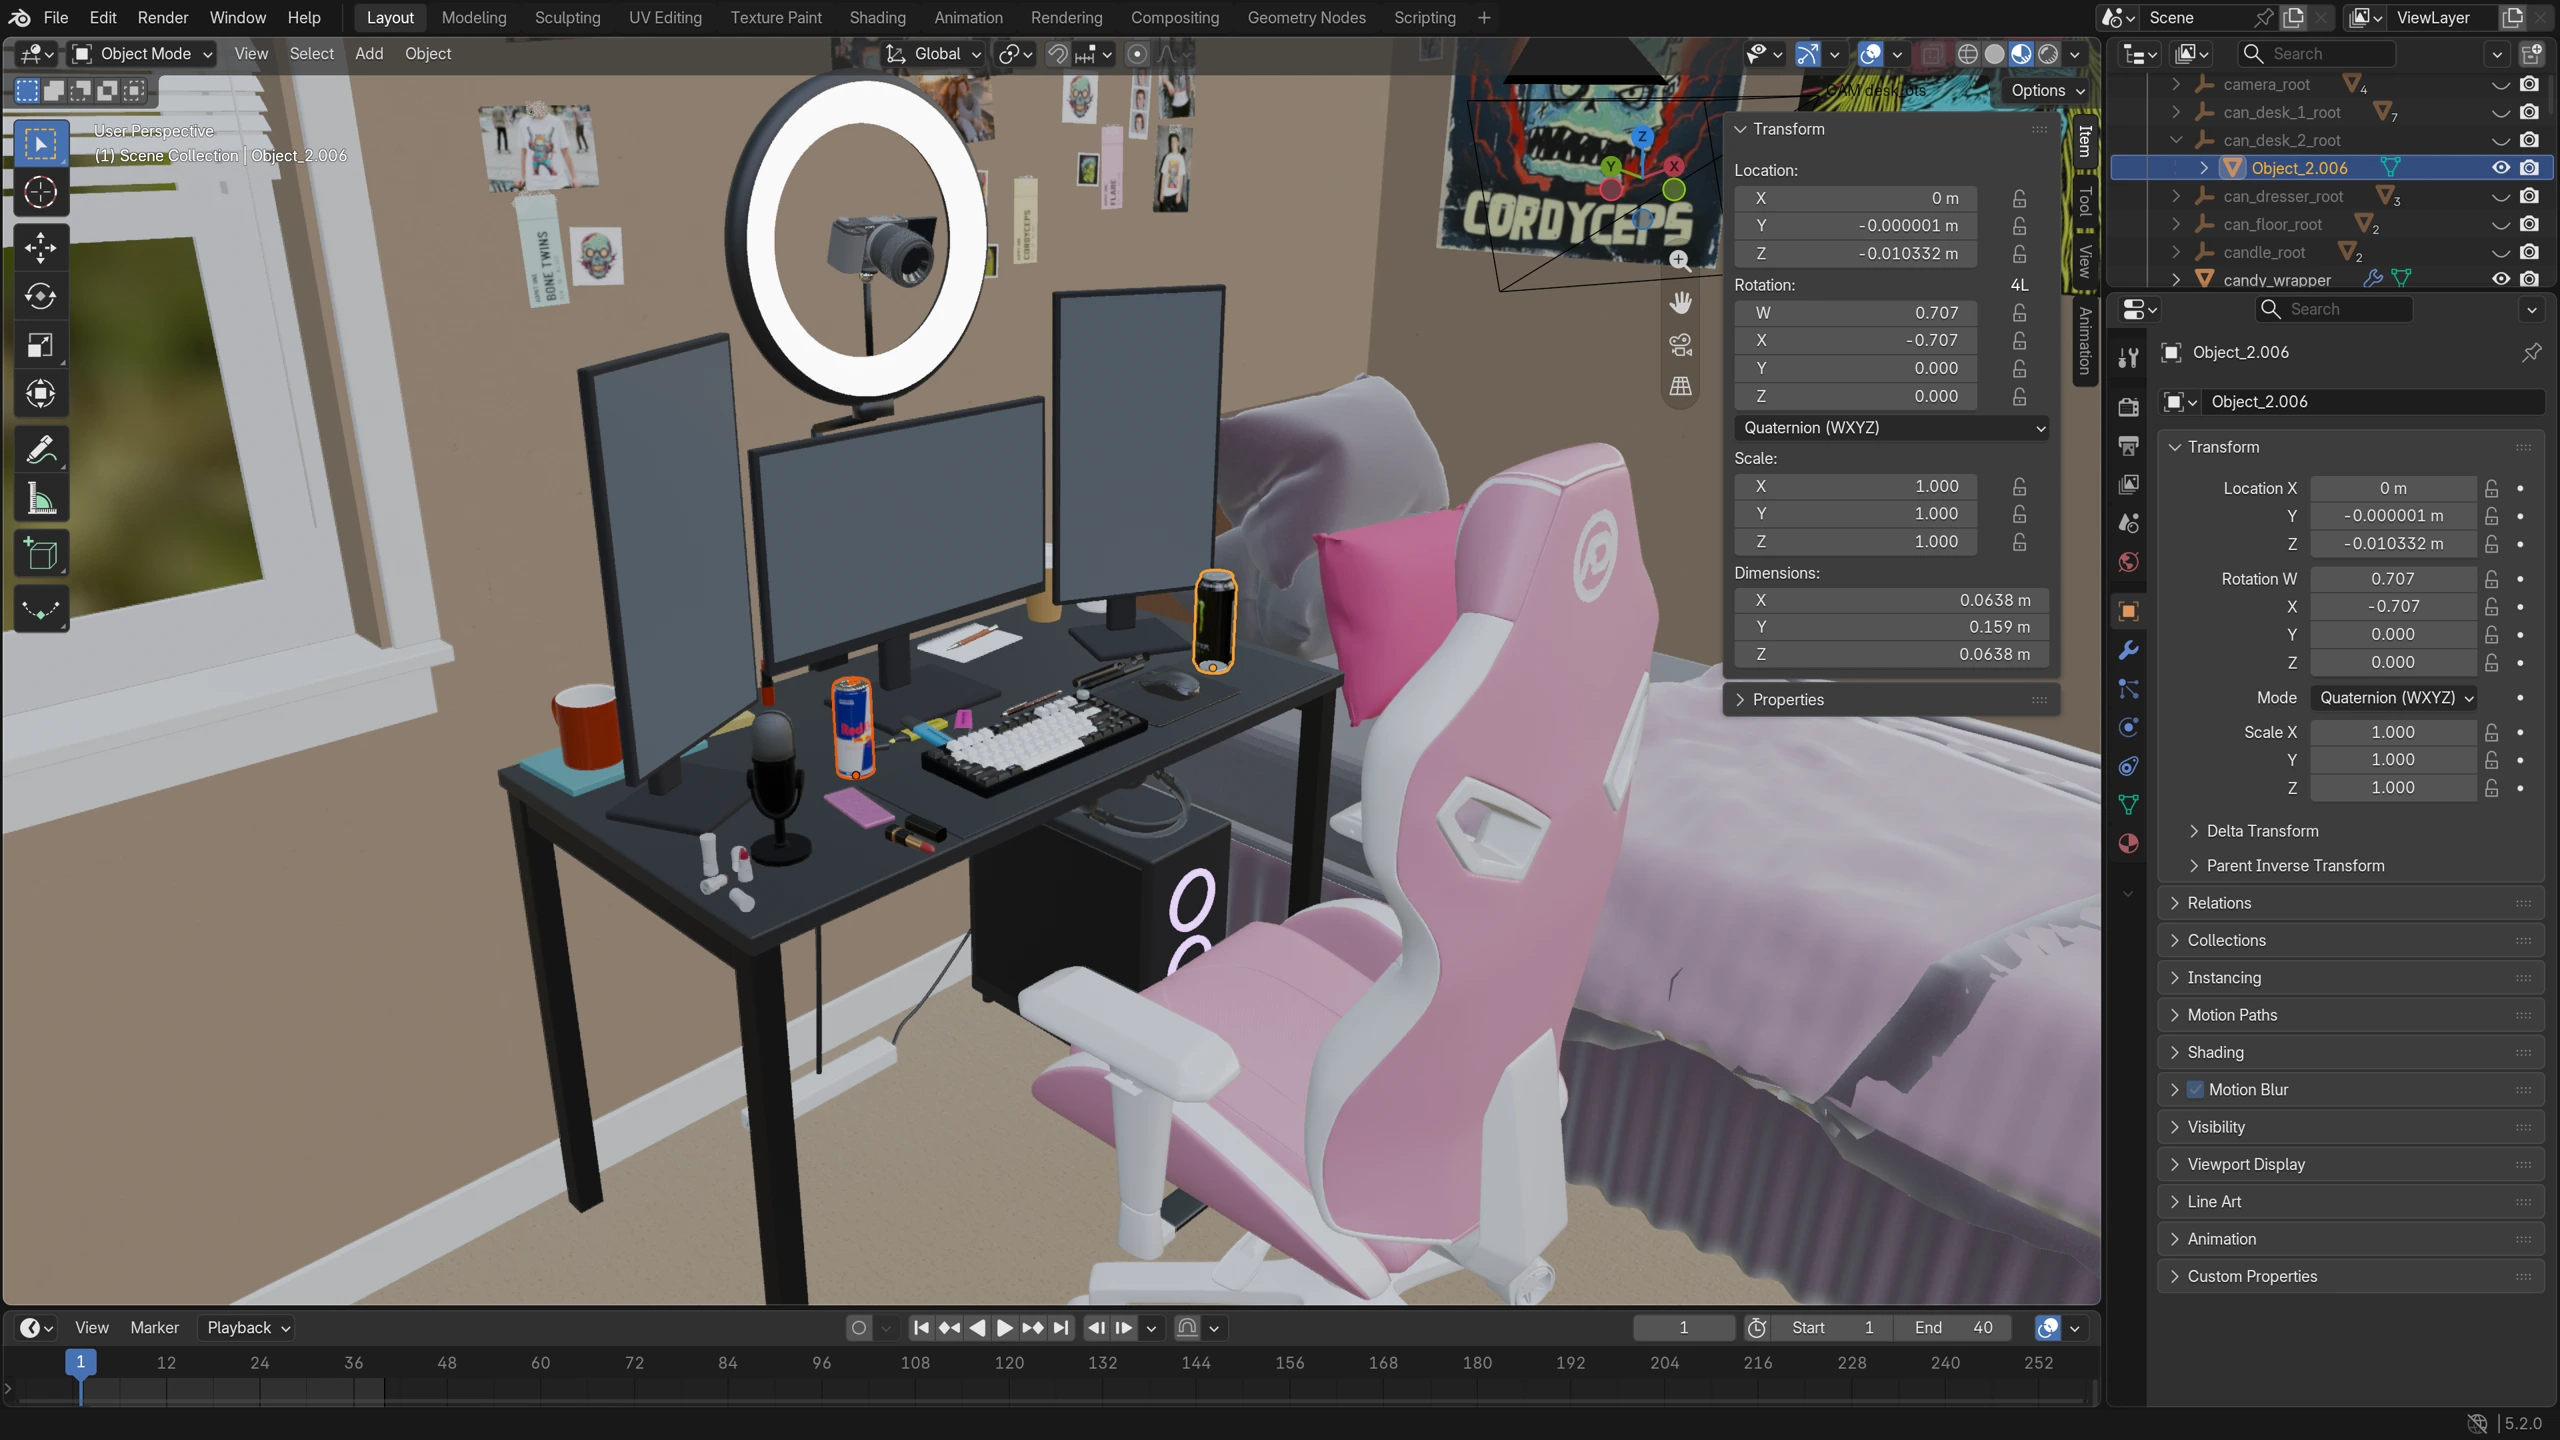Open the Render properties tab
The width and height of the screenshot is (2560, 1440).
pos(2128,406)
